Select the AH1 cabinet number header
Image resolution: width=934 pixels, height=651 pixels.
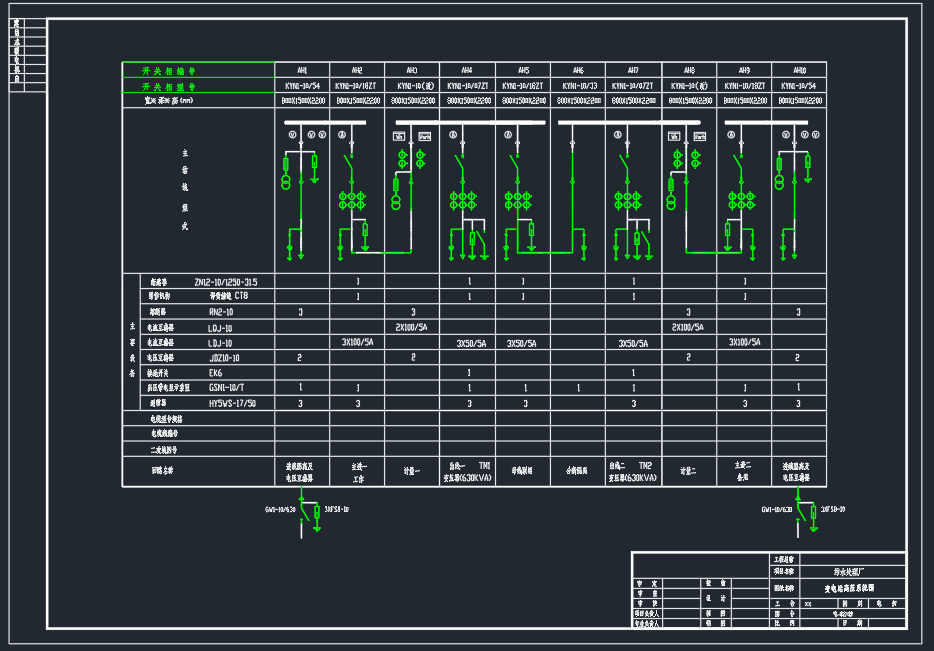300,71
